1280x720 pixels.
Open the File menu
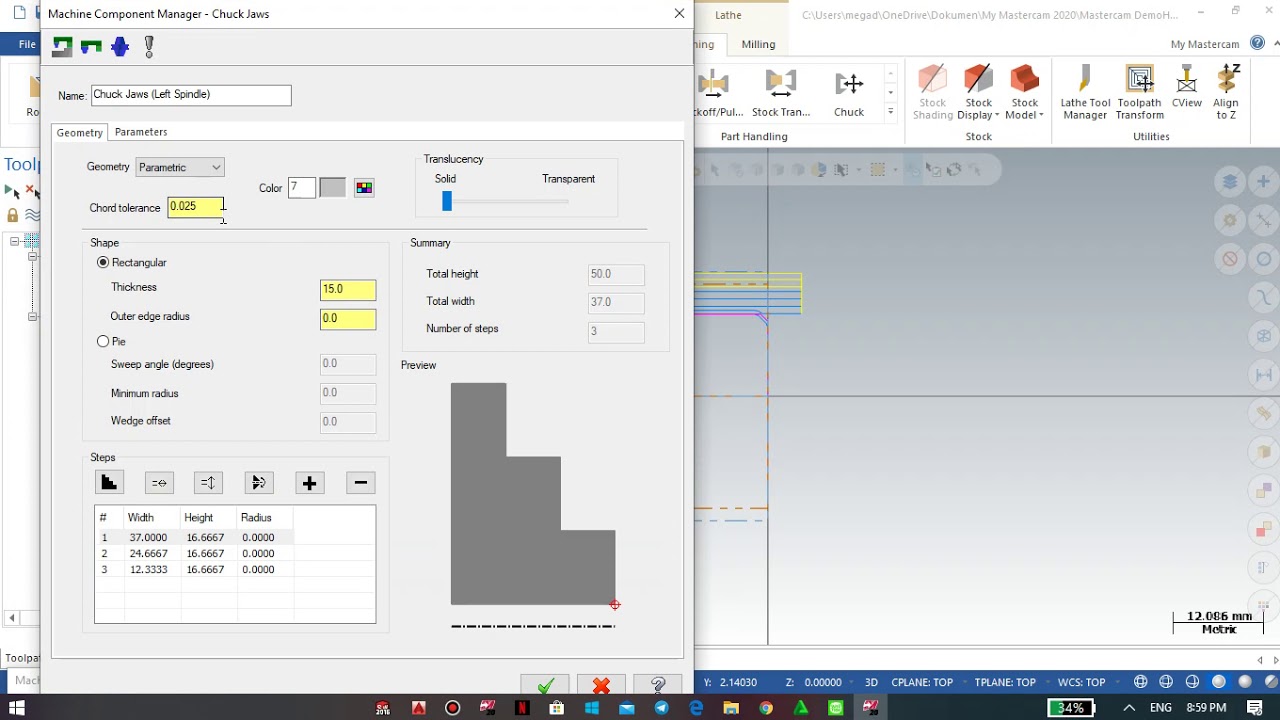tap(27, 44)
